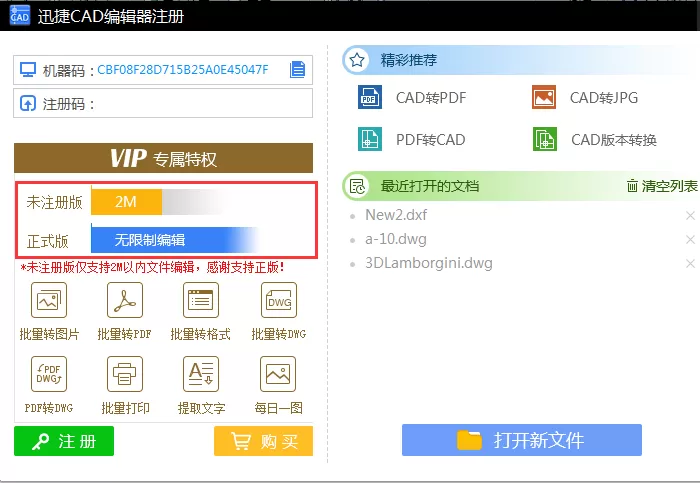Click the 注册码 input field
This screenshot has height=483, width=700.
pos(163,104)
